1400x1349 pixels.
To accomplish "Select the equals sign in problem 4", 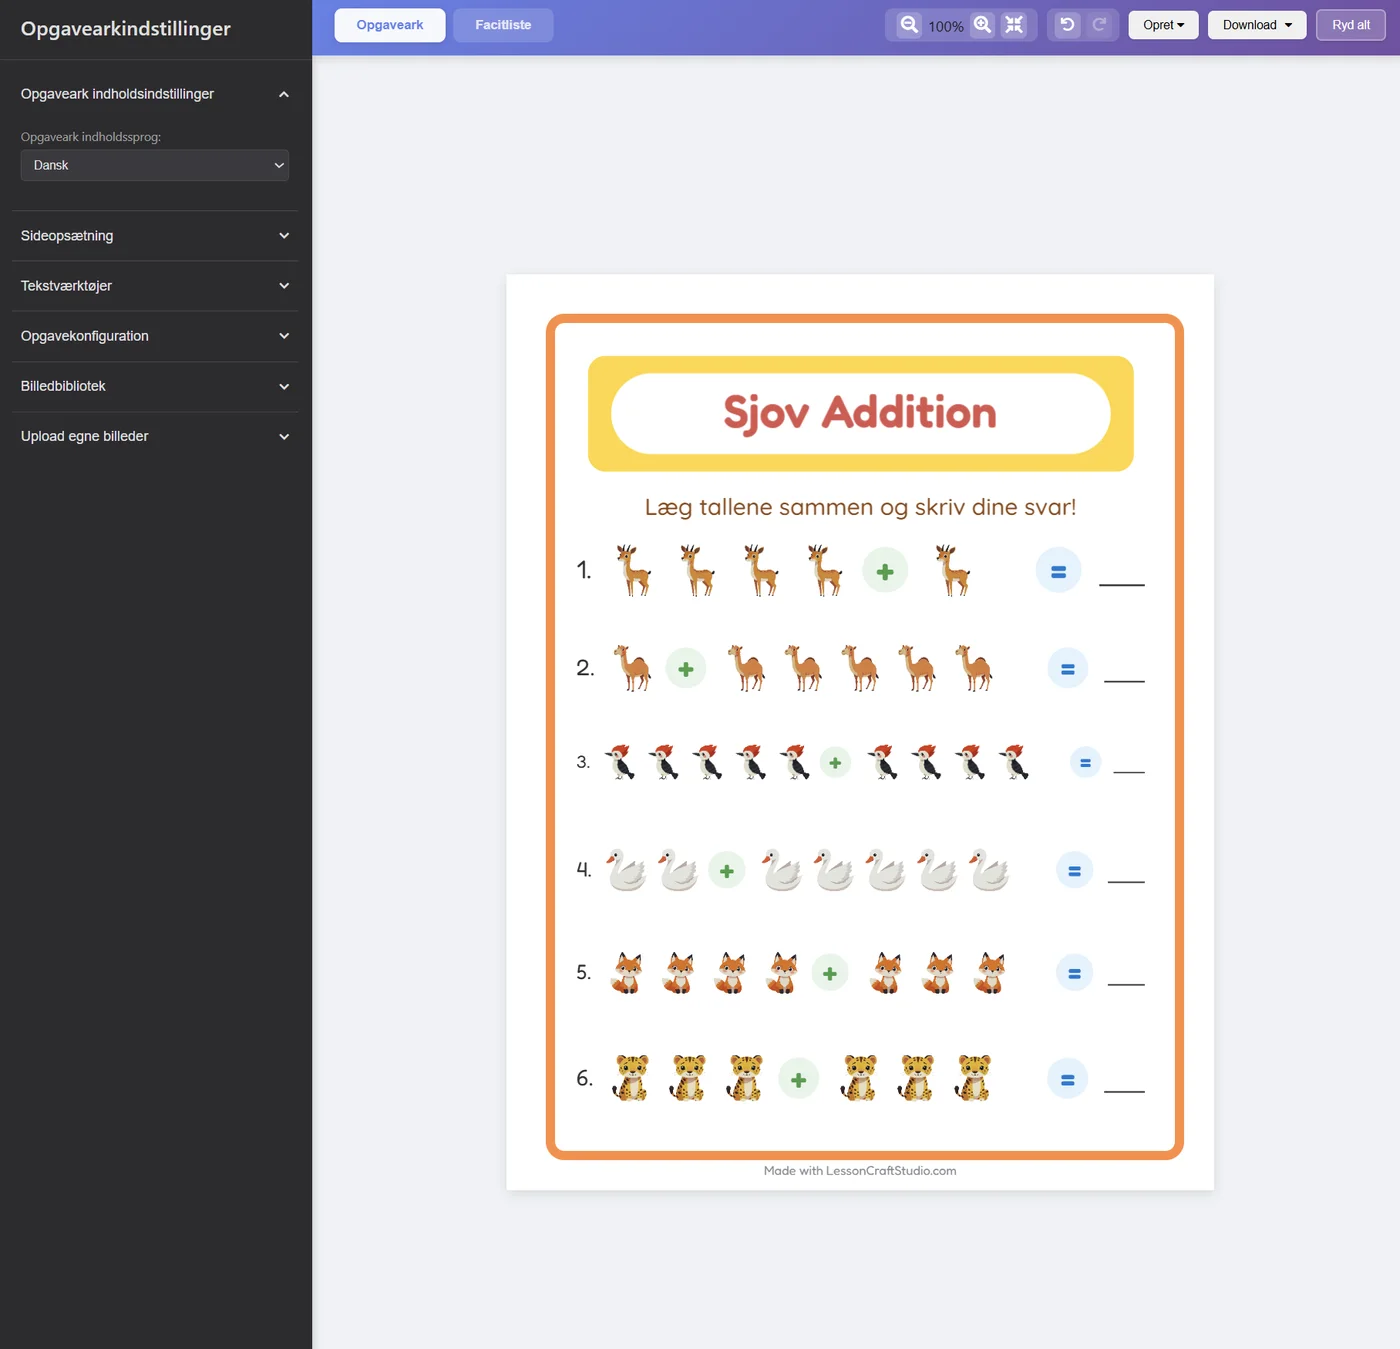I will pos(1074,871).
